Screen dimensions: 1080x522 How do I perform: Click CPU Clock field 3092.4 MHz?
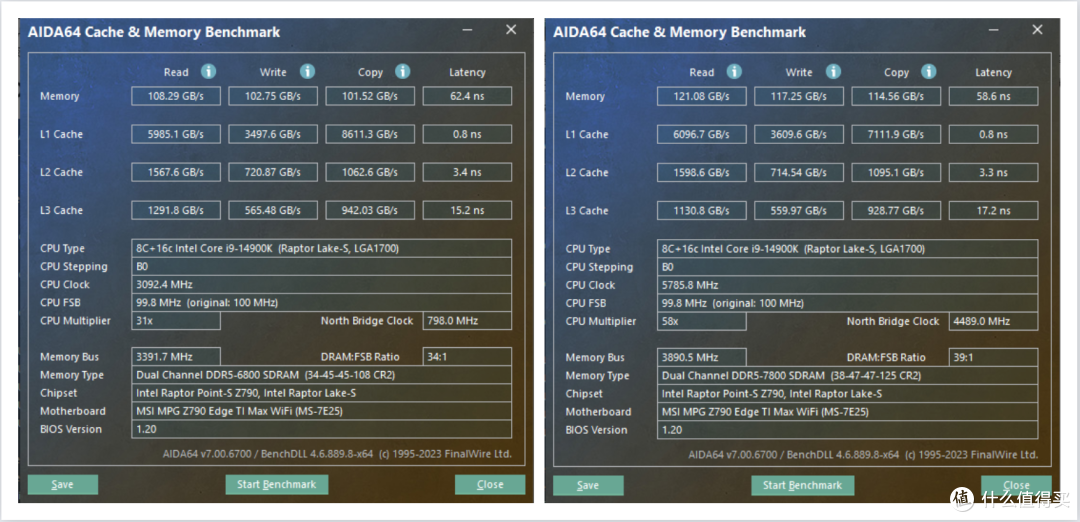pos(322,284)
